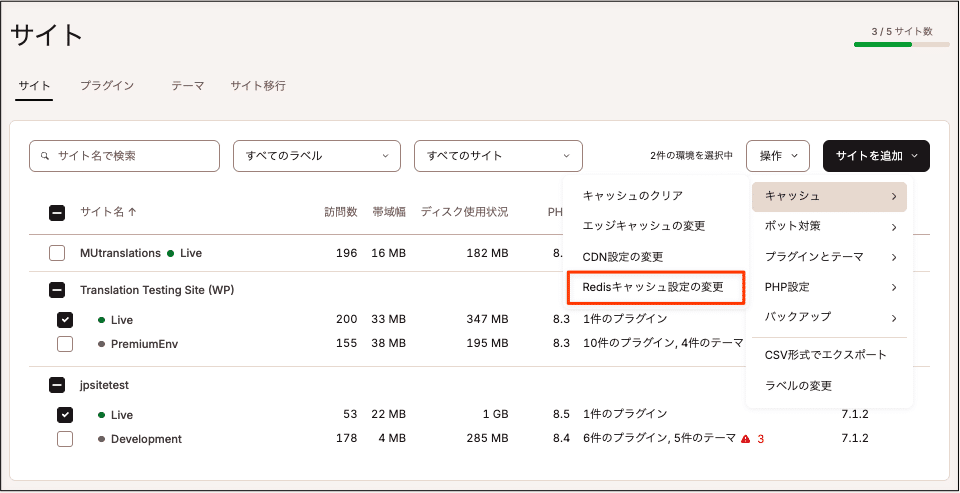960x493 pixels.
Task: Switch to the プラグイン tab
Action: (107, 86)
